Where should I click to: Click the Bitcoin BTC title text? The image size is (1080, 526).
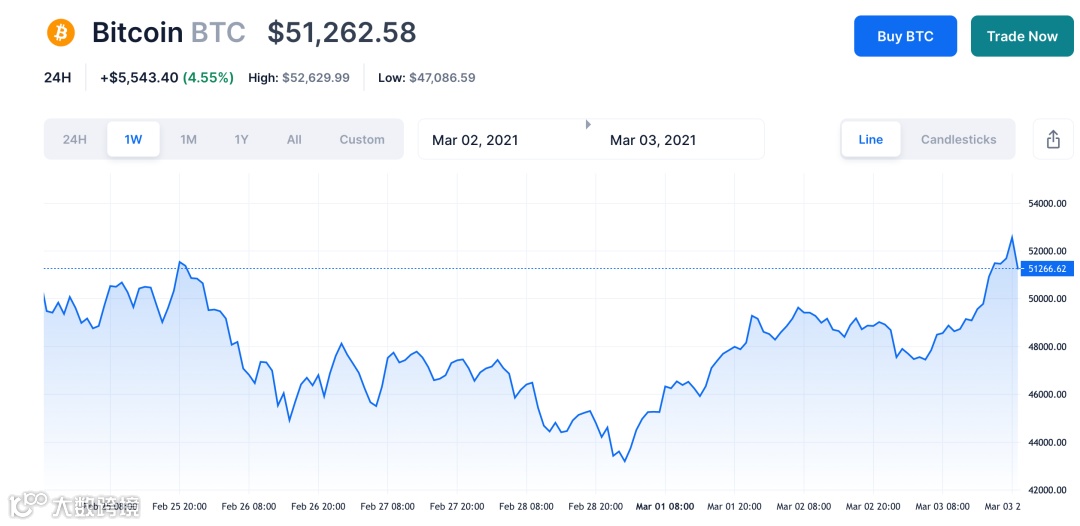tap(168, 33)
